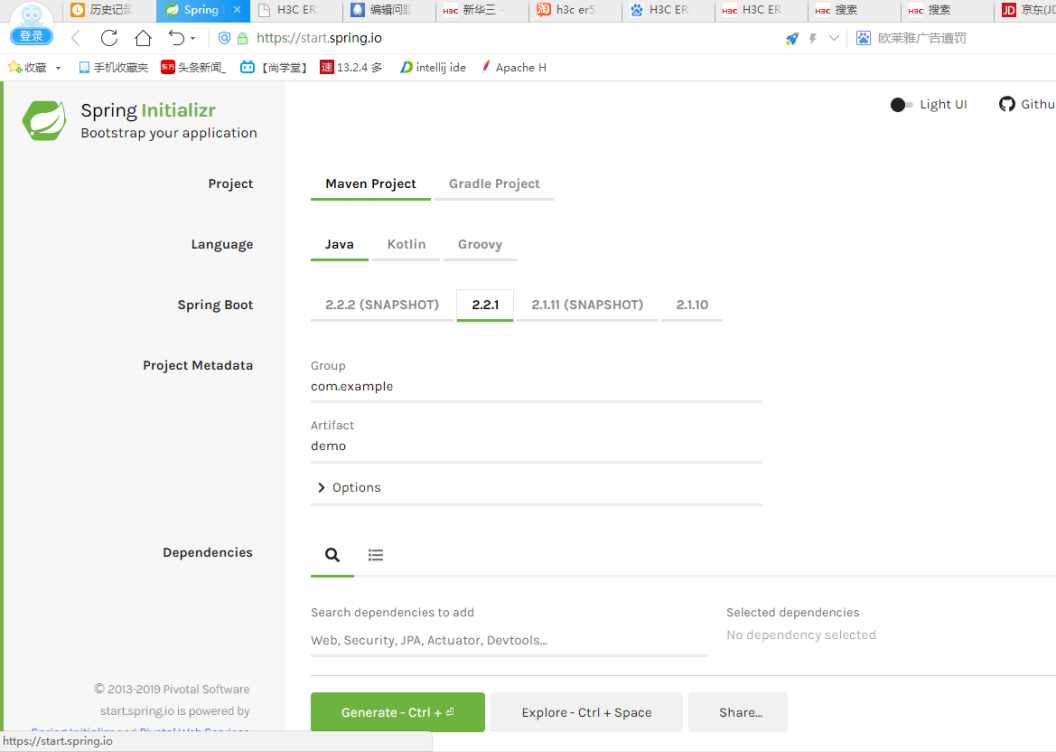Click the browser user avatar login icon

pyautogui.click(x=32, y=15)
